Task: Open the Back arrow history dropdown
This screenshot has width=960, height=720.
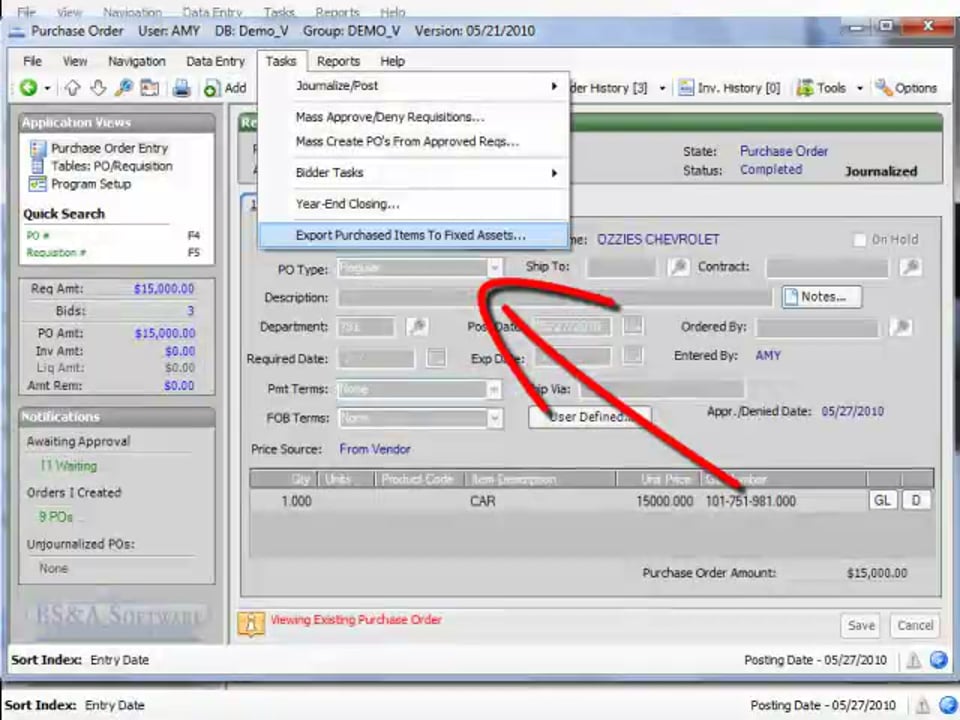Action: pyautogui.click(x=47, y=89)
